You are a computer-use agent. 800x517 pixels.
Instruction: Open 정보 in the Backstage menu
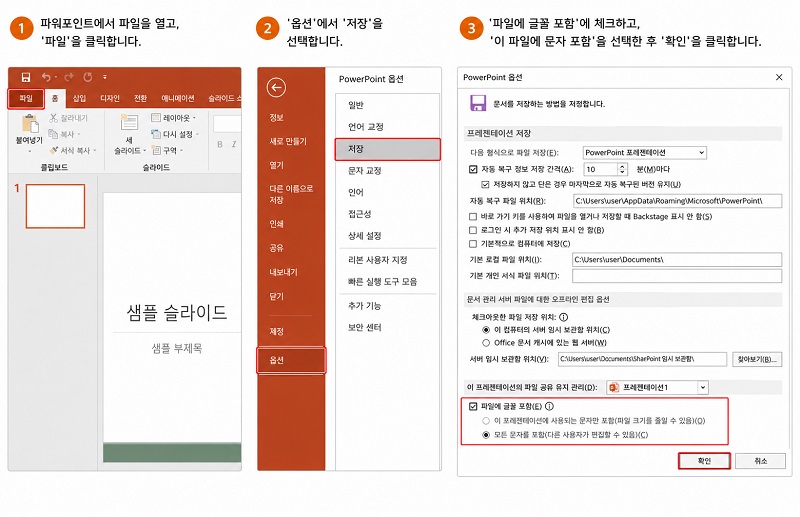[276, 118]
